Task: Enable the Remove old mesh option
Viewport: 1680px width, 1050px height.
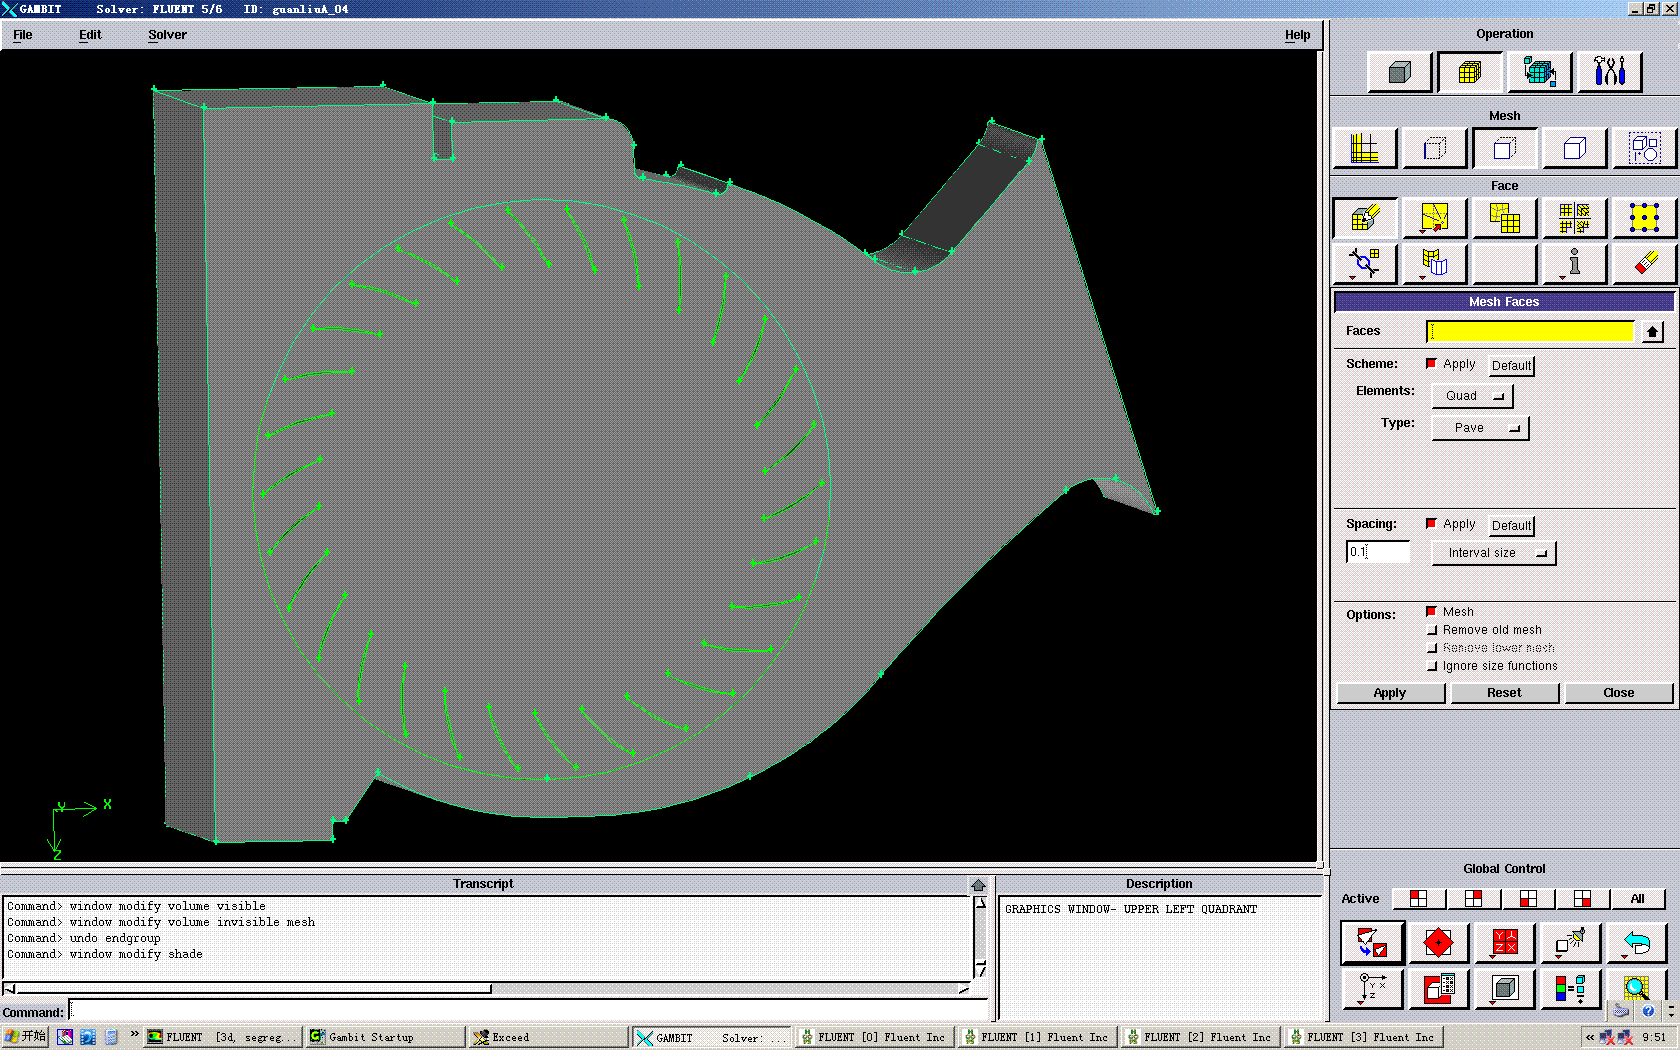Action: tap(1432, 630)
